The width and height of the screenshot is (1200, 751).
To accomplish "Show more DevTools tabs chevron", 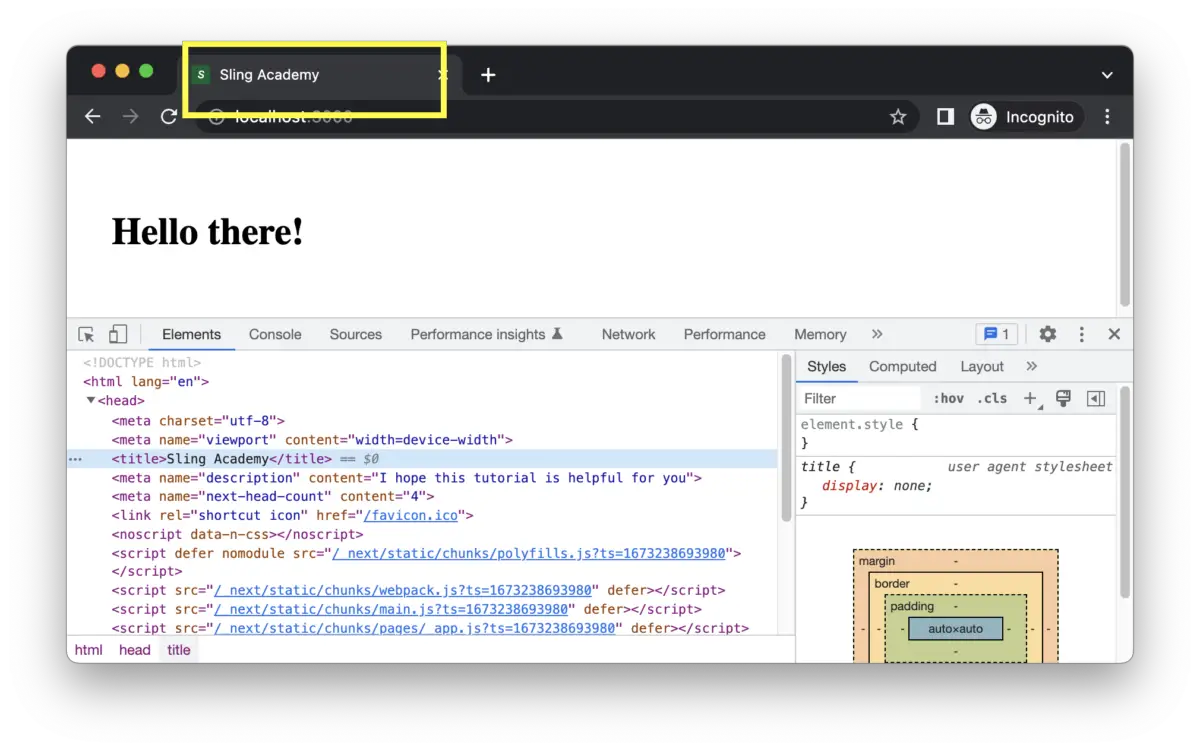I will coord(877,334).
